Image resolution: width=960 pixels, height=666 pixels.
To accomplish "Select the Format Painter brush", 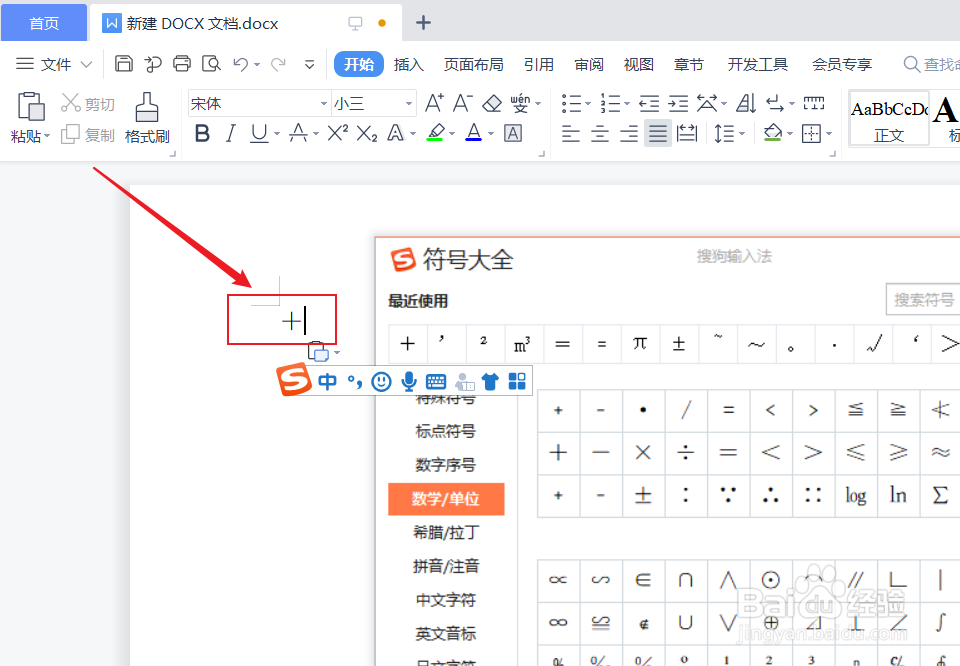I will click(x=147, y=107).
